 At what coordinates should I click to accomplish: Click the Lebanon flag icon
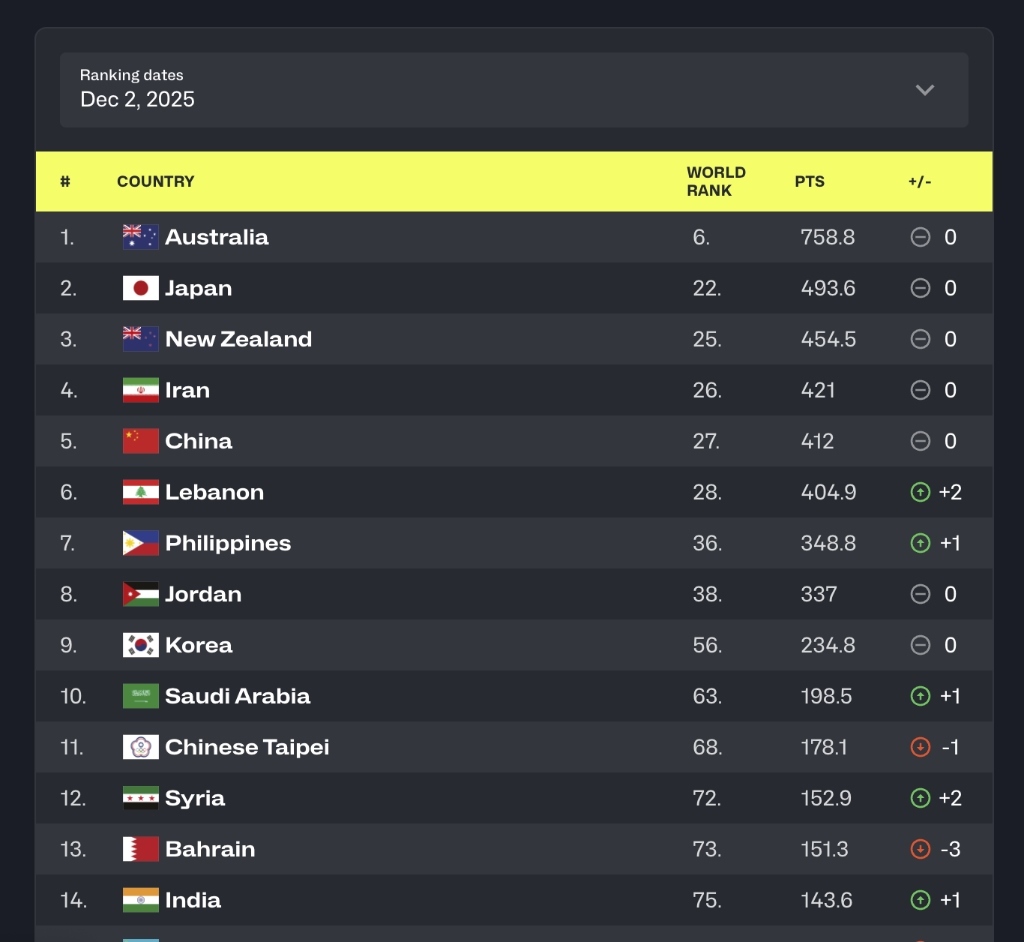[140, 492]
